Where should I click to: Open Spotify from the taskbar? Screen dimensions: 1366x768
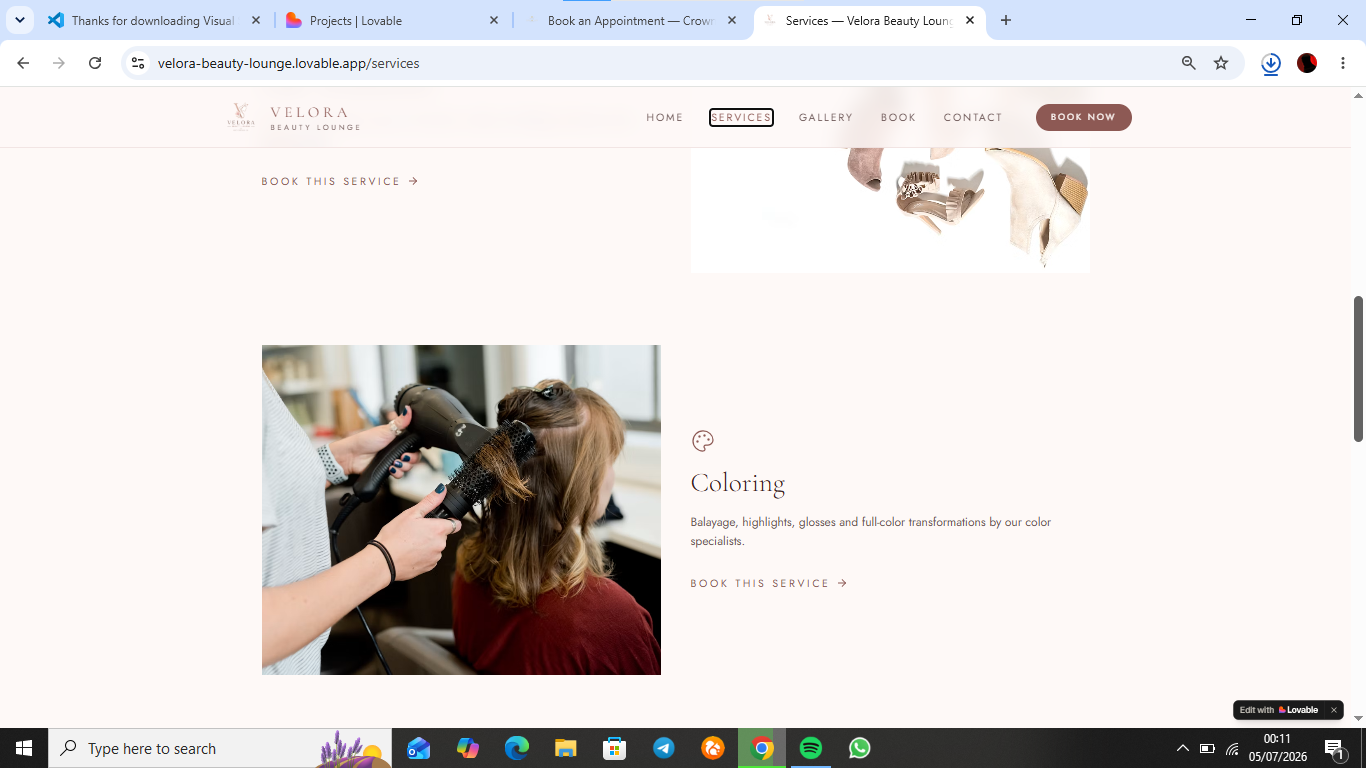click(x=811, y=748)
